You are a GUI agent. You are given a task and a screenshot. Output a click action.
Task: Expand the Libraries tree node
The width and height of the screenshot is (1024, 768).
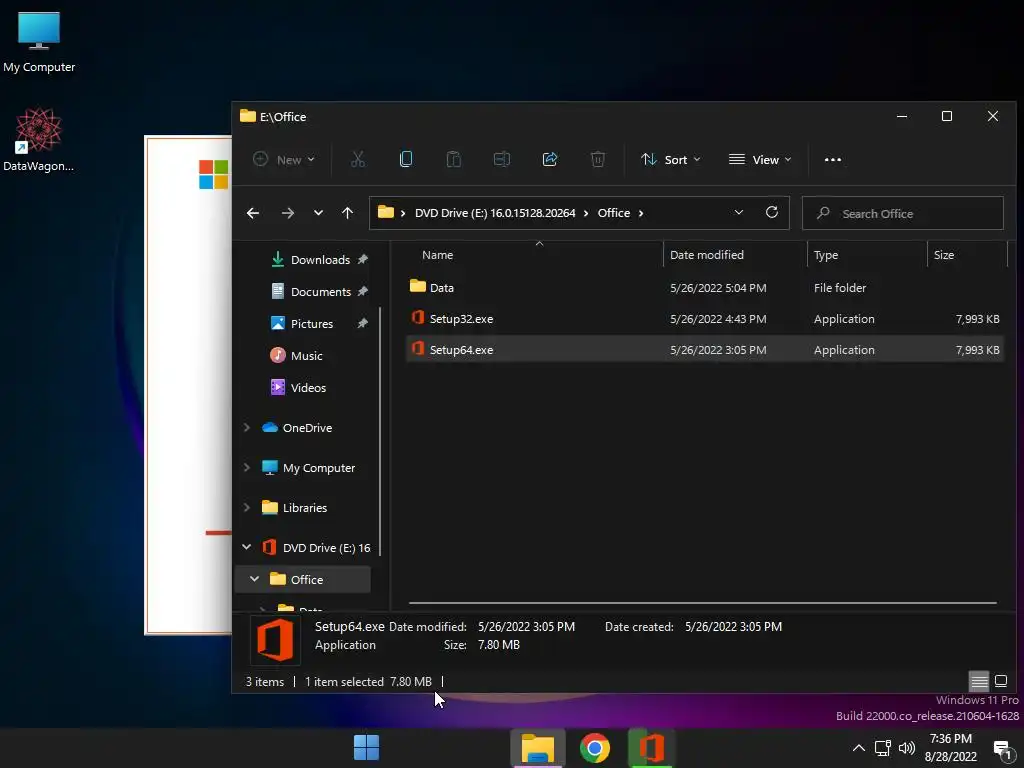pos(247,507)
